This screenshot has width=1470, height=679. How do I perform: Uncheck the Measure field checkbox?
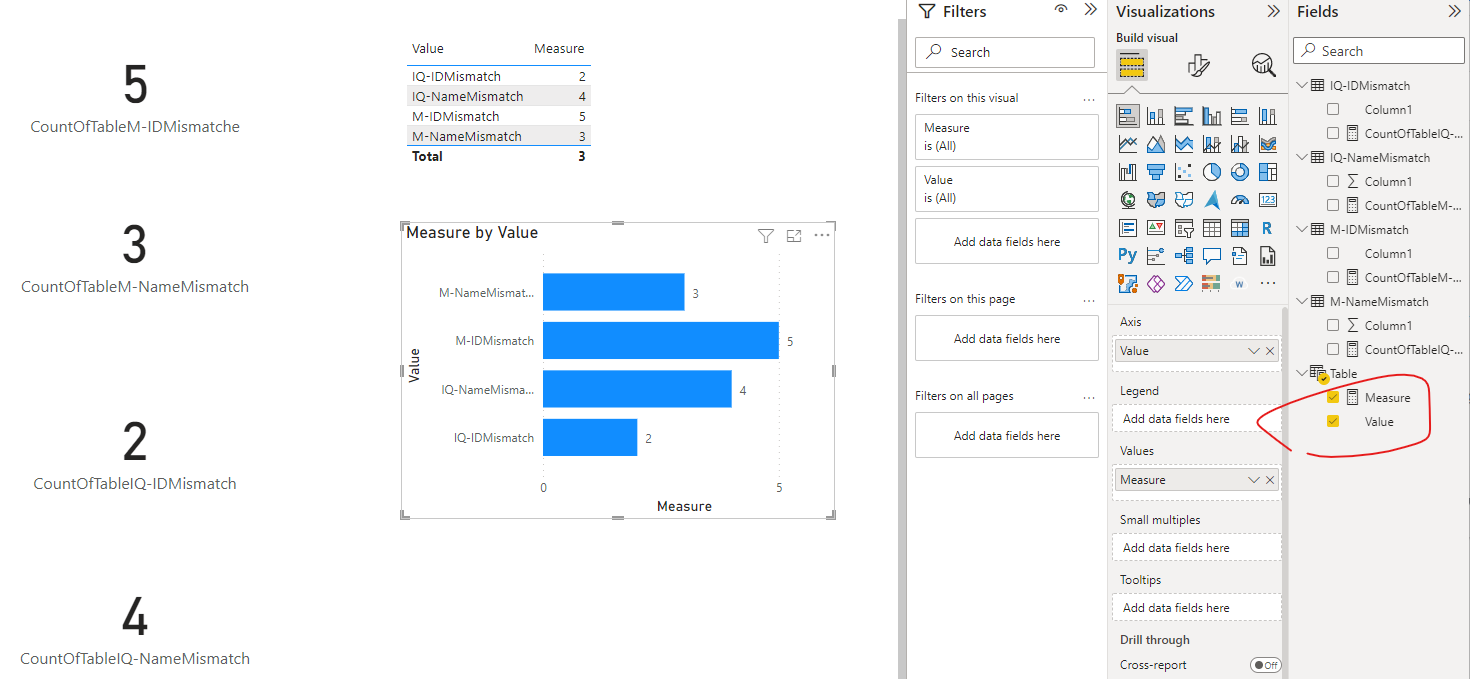click(1332, 397)
